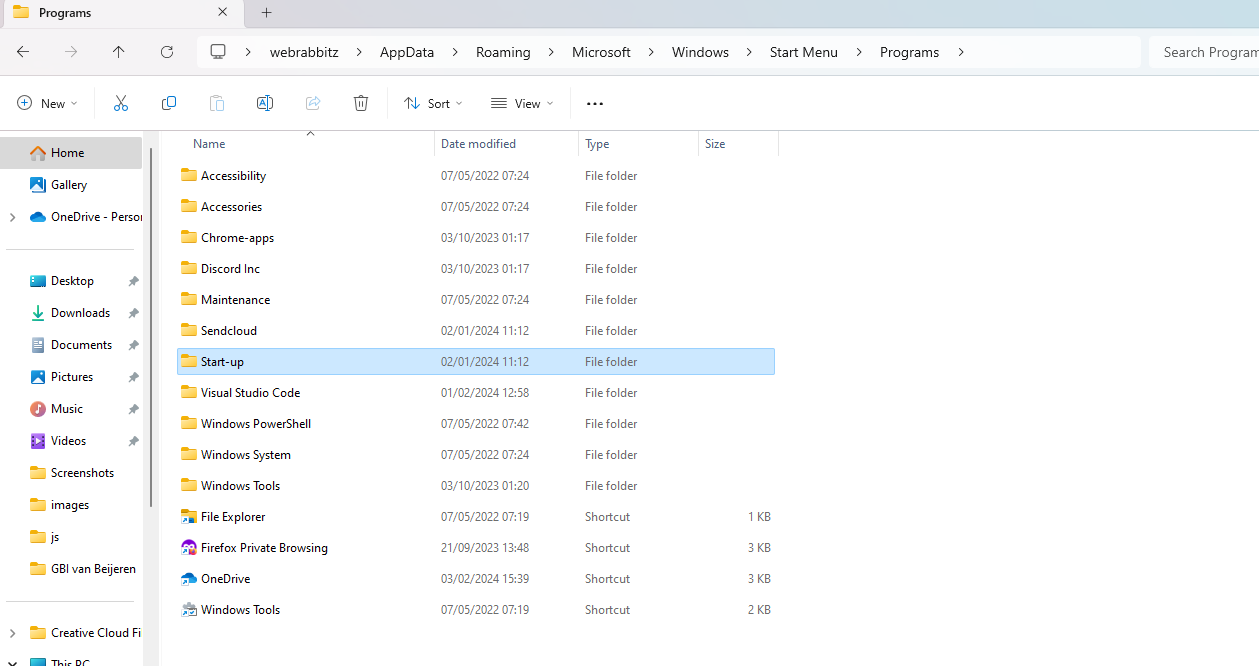Refresh the folder view
The width and height of the screenshot is (1259, 666).
click(x=166, y=51)
